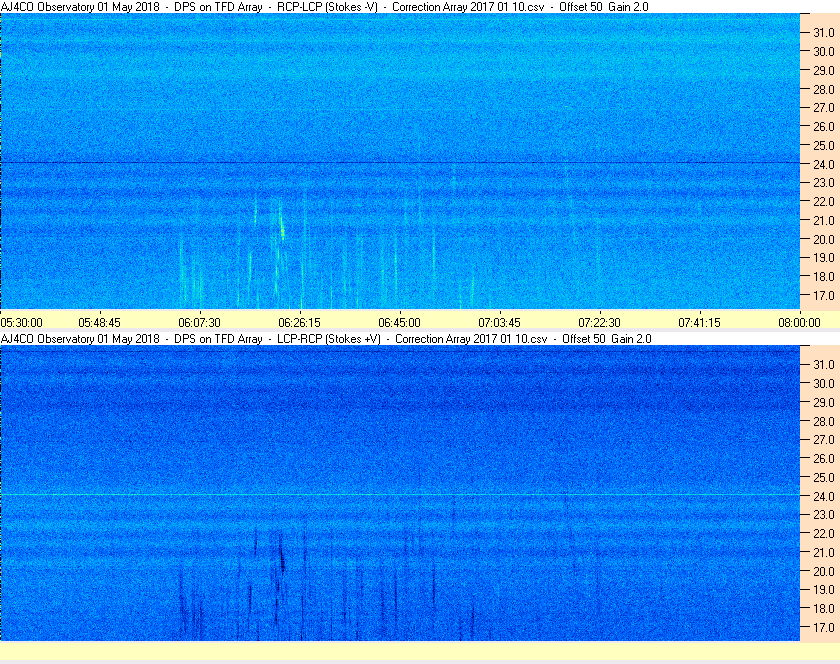The width and height of the screenshot is (840, 664).
Task: Pick 21.0 on the Stokes +V frequency axis
Action: coord(824,552)
